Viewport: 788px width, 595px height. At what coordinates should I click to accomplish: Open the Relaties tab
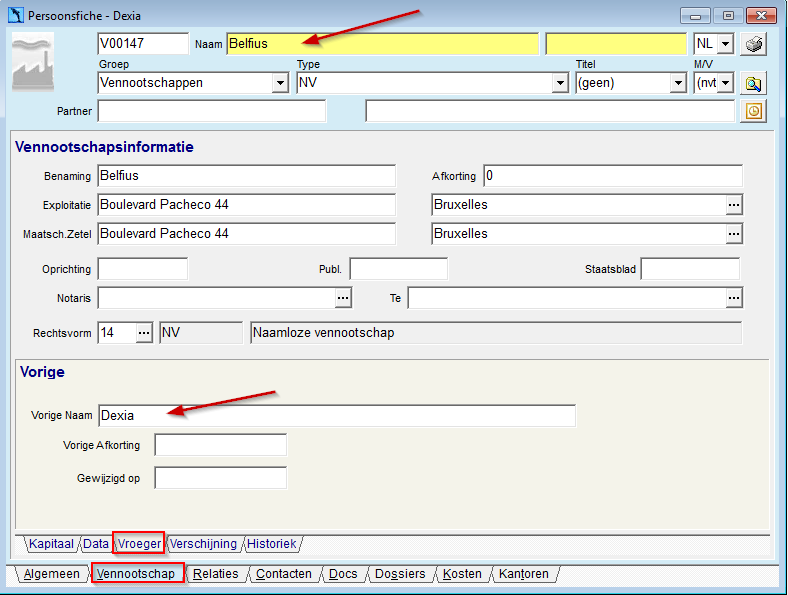pos(216,574)
